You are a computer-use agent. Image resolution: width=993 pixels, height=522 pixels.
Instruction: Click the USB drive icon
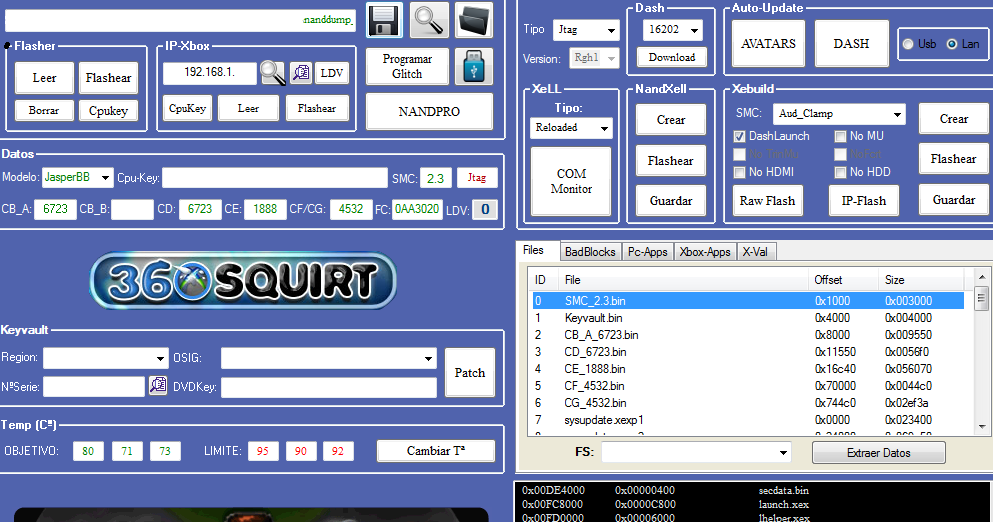(474, 67)
